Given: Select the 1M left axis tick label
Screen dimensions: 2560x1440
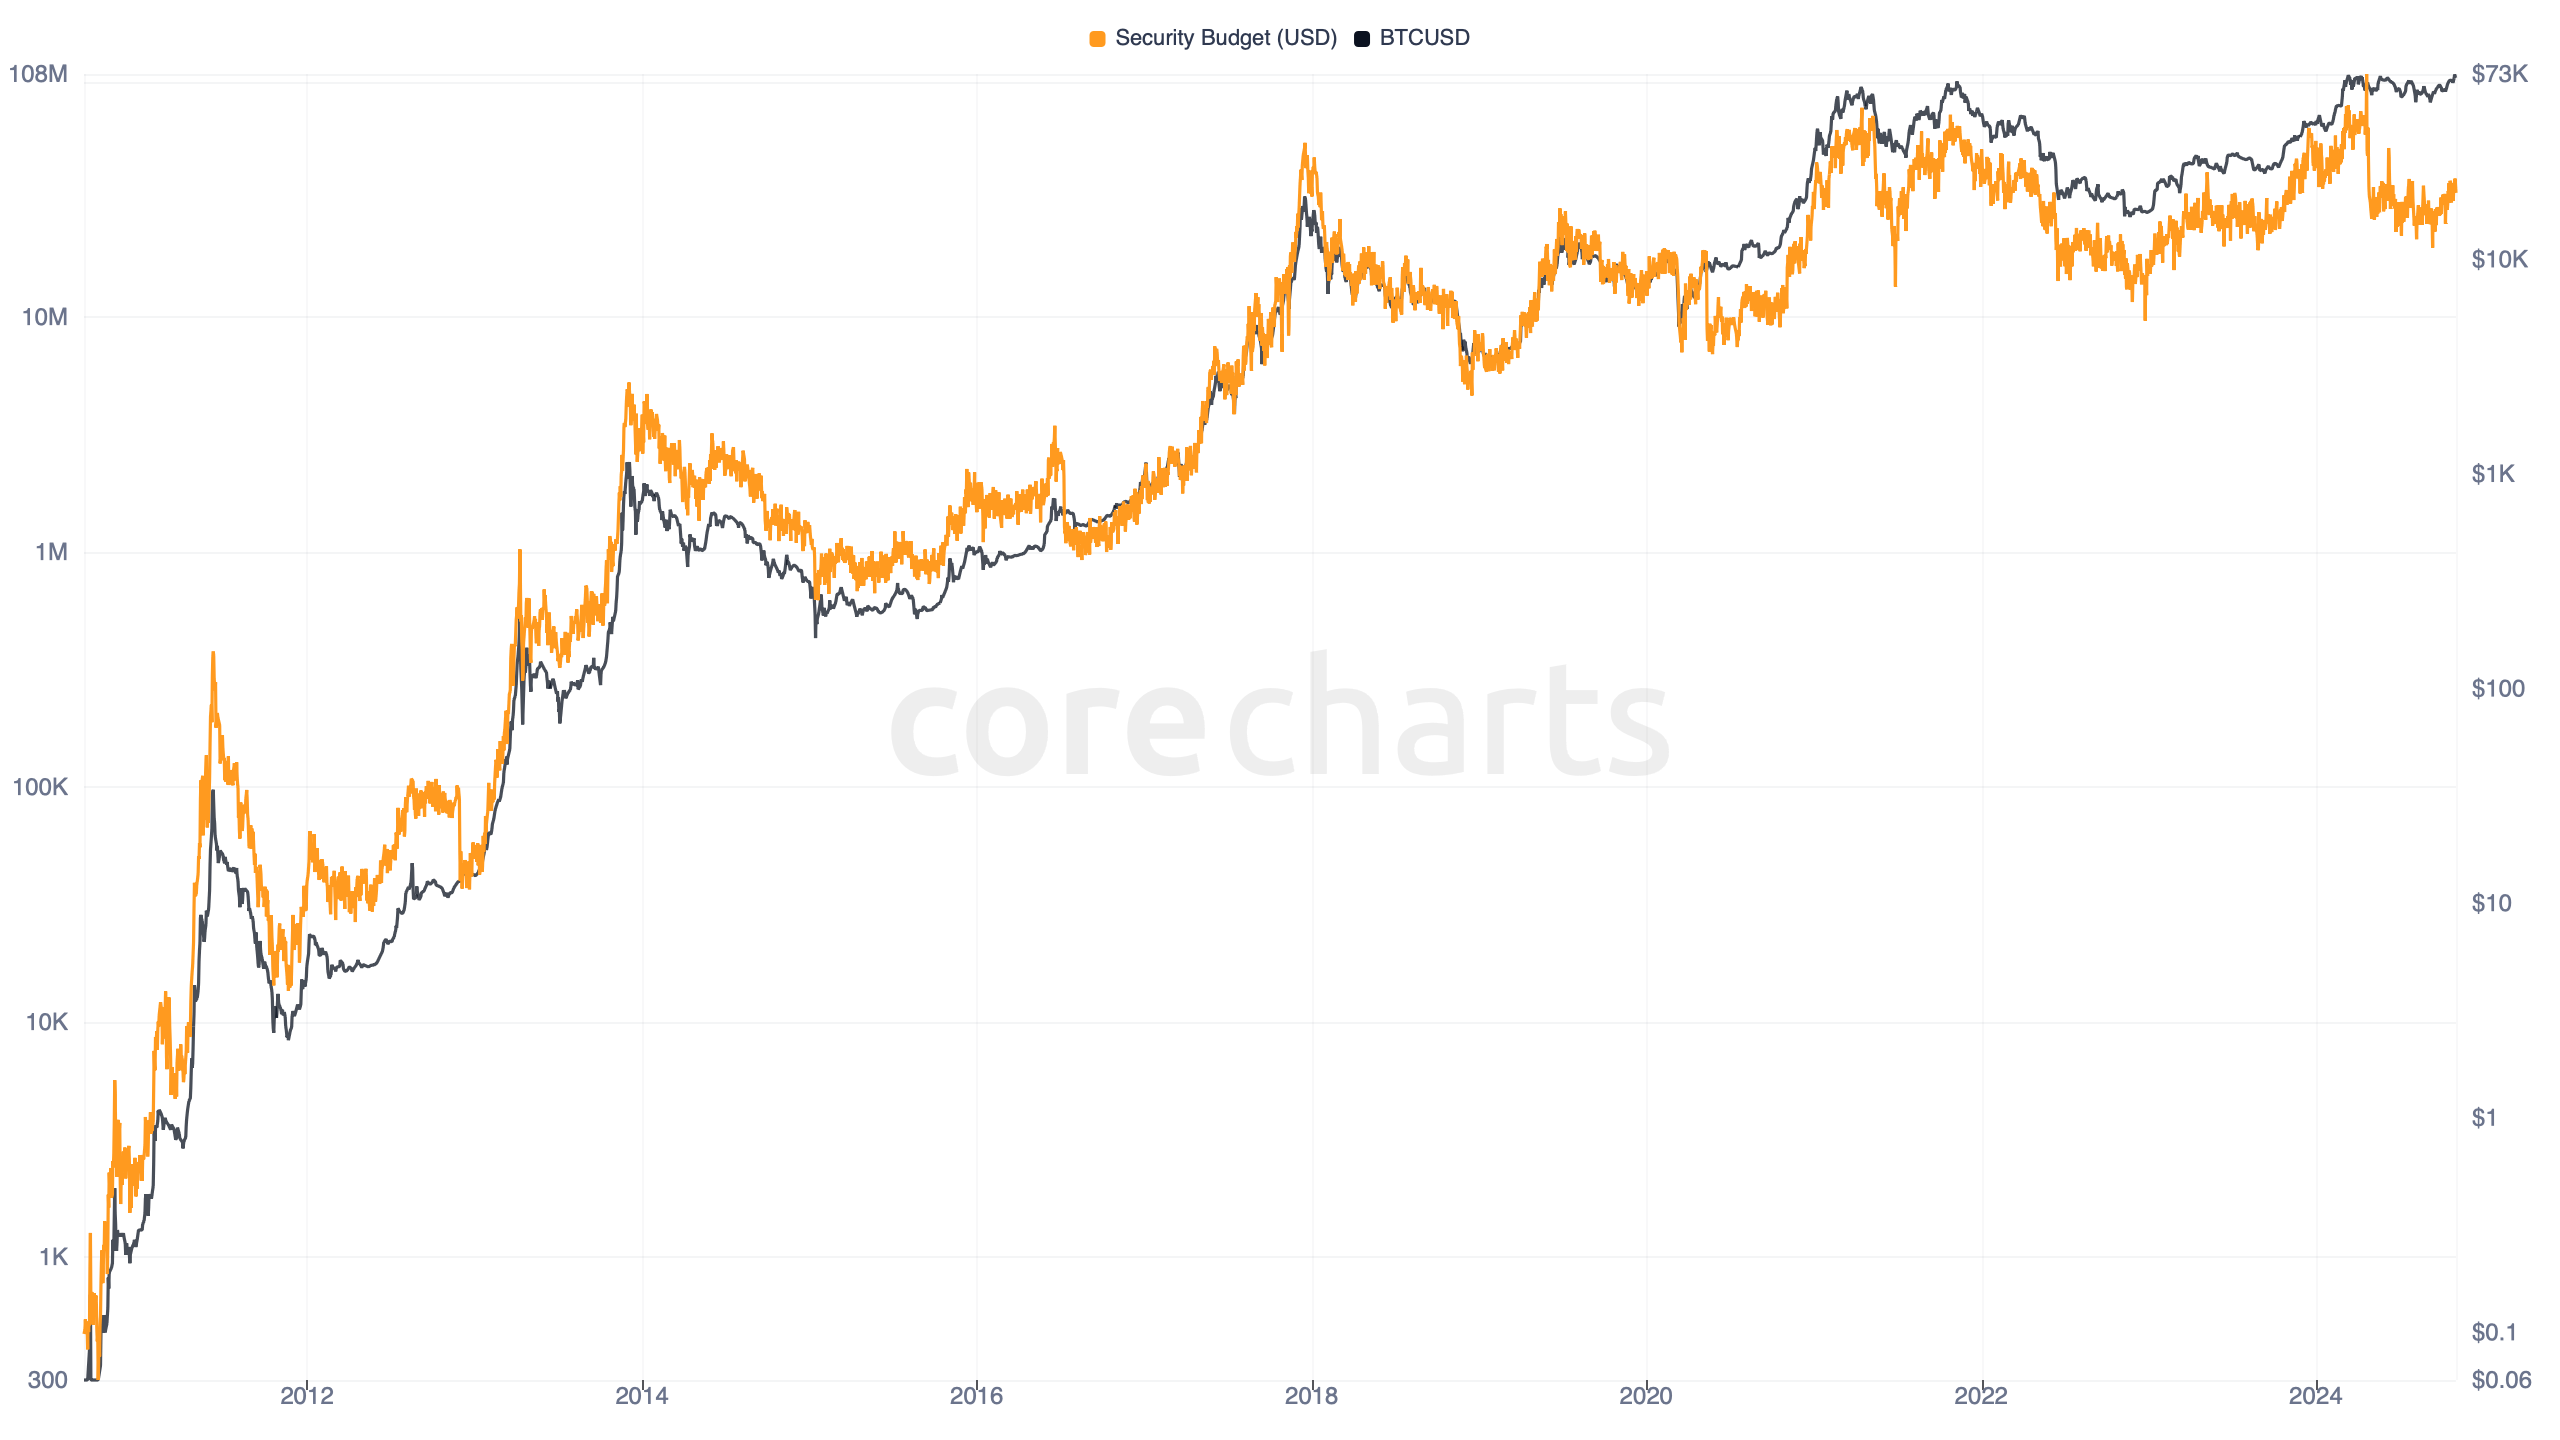Looking at the screenshot, I should tap(51, 552).
